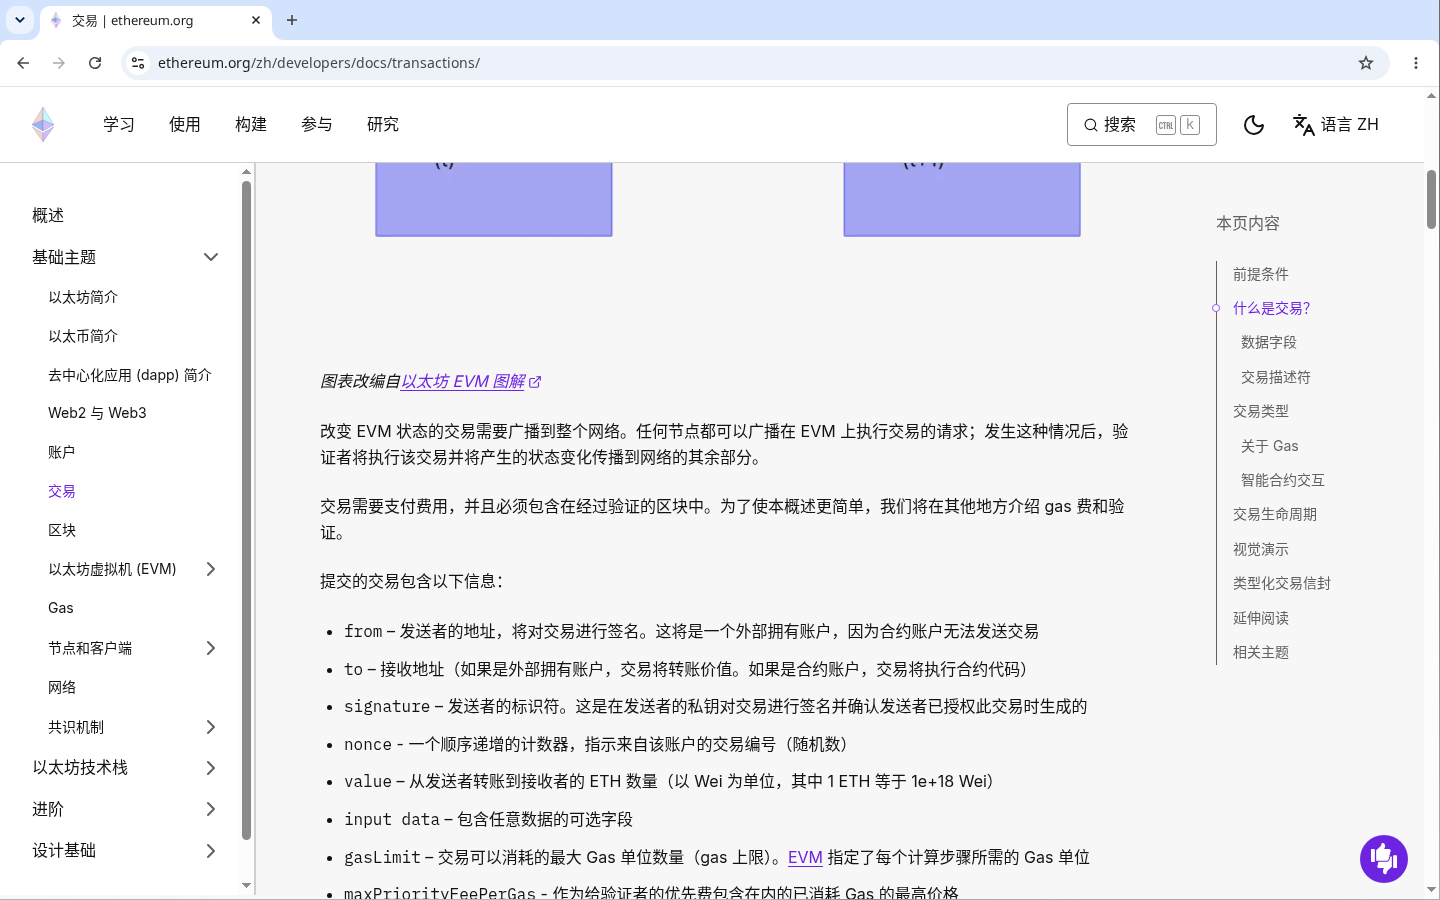Viewport: 1440px width, 900px height.
Task: Collapse the 基础主题 sidebar section
Action: coord(211,257)
